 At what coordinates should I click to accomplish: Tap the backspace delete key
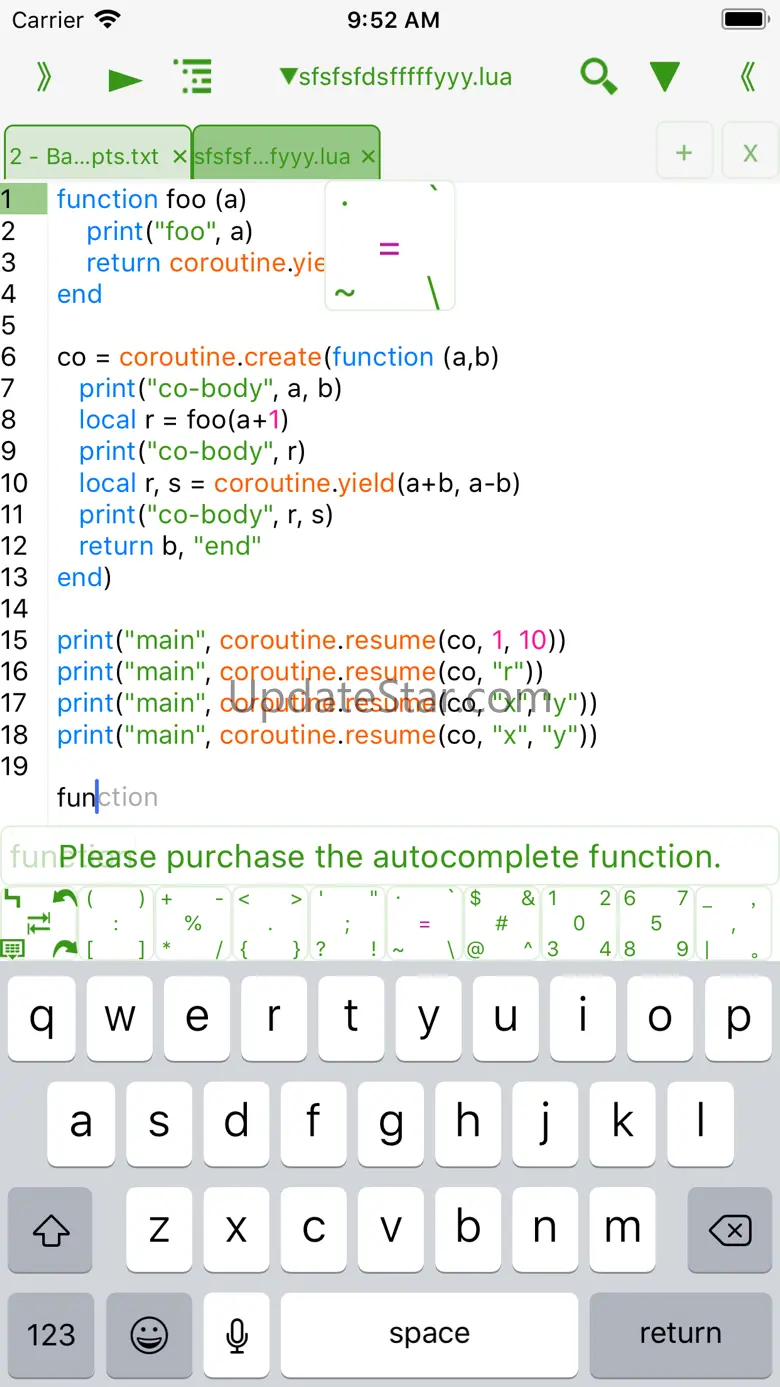(x=730, y=1230)
